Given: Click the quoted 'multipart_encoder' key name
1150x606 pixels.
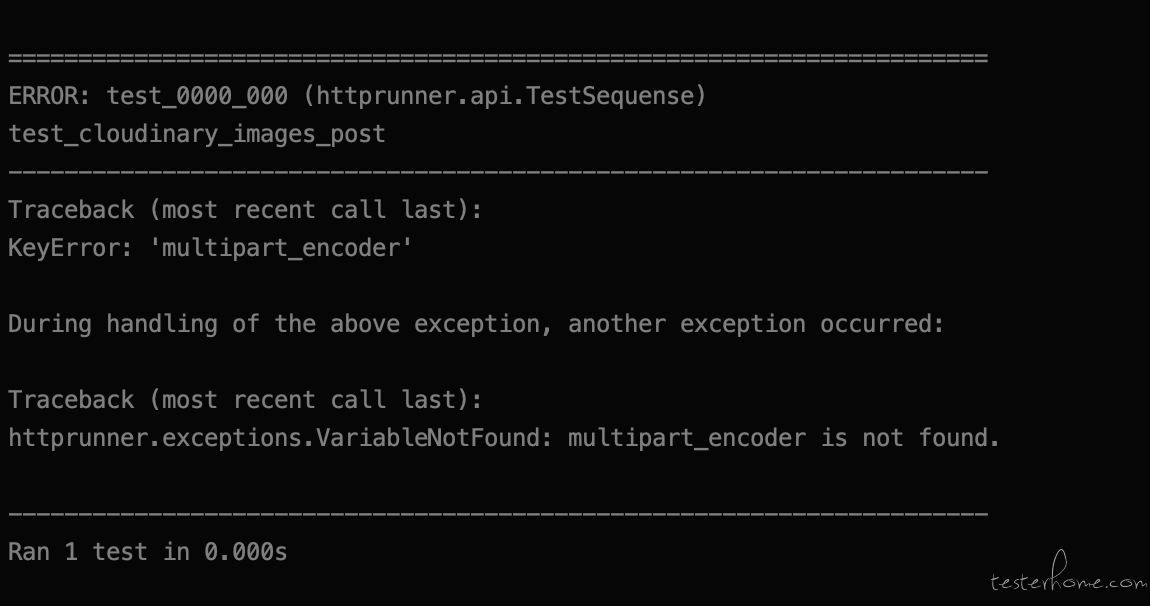Looking at the screenshot, I should pyautogui.click(x=281, y=248).
